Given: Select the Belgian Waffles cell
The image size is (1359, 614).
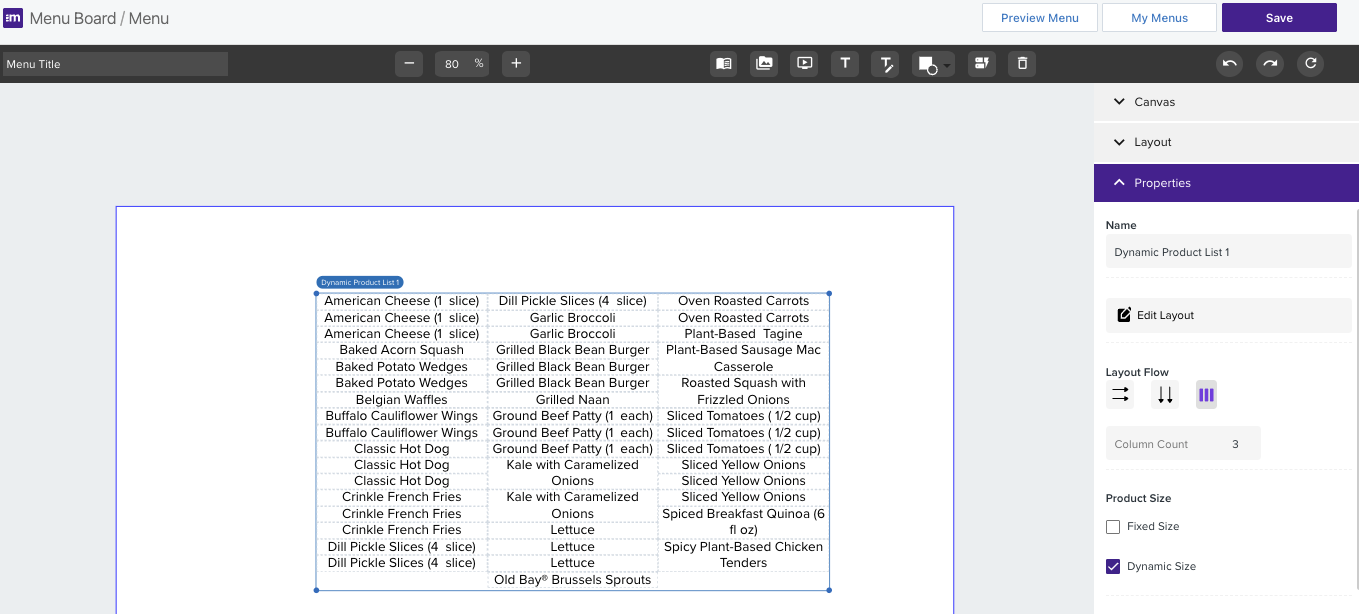Looking at the screenshot, I should tap(402, 399).
